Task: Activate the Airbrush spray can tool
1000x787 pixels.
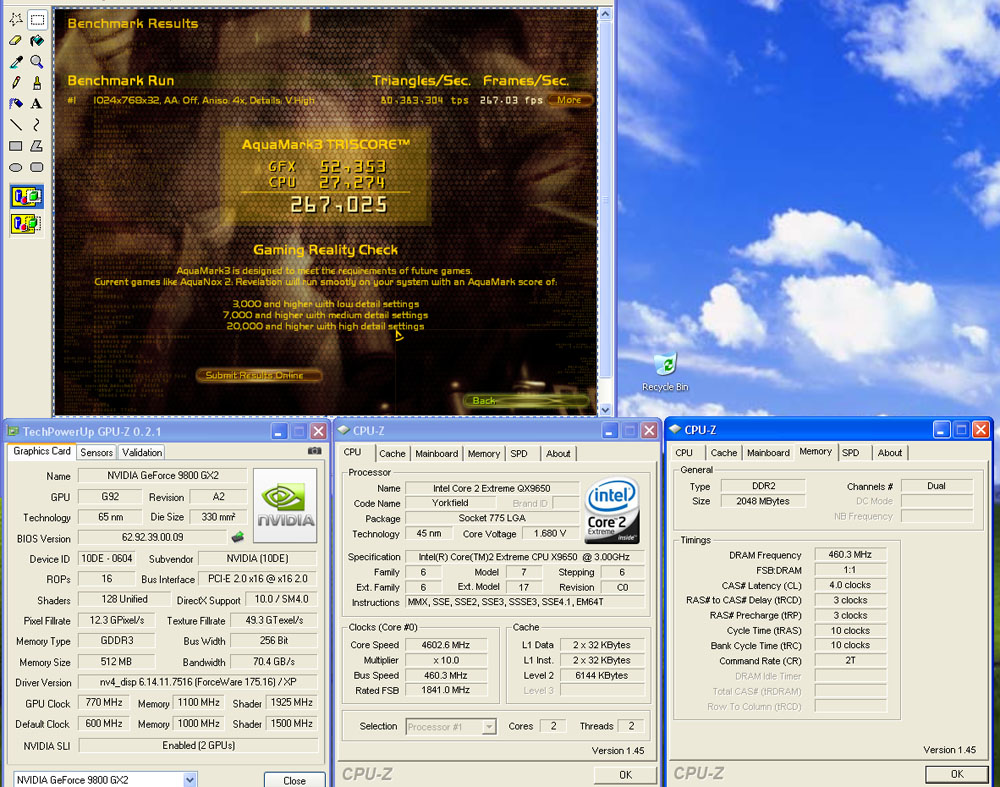Action: coord(16,103)
